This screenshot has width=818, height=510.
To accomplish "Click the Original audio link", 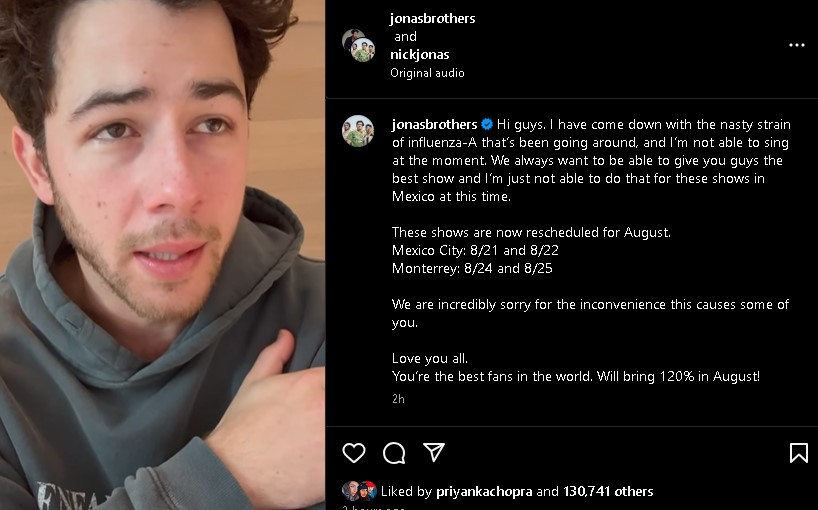I will click(427, 73).
